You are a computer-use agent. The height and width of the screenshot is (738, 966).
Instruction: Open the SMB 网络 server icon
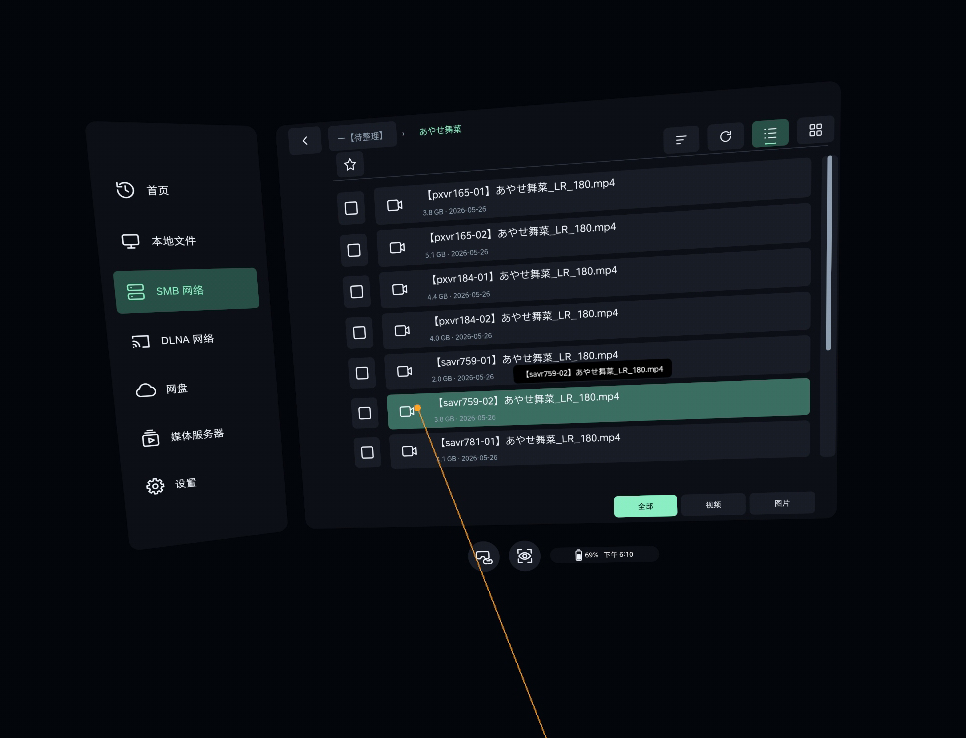point(136,292)
